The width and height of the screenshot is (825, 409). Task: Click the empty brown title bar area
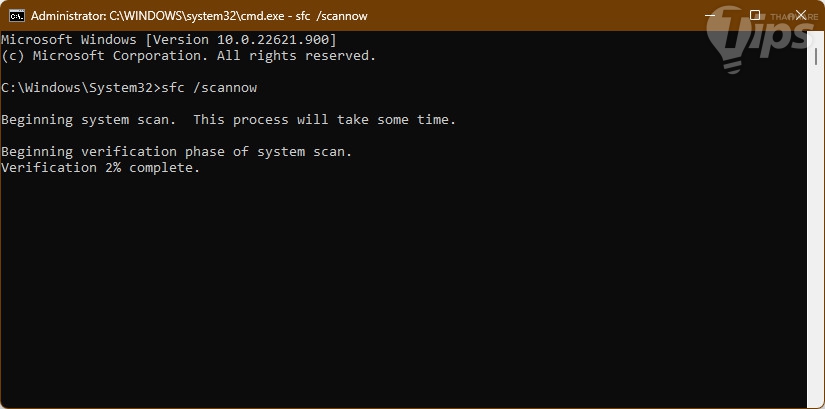click(520, 16)
